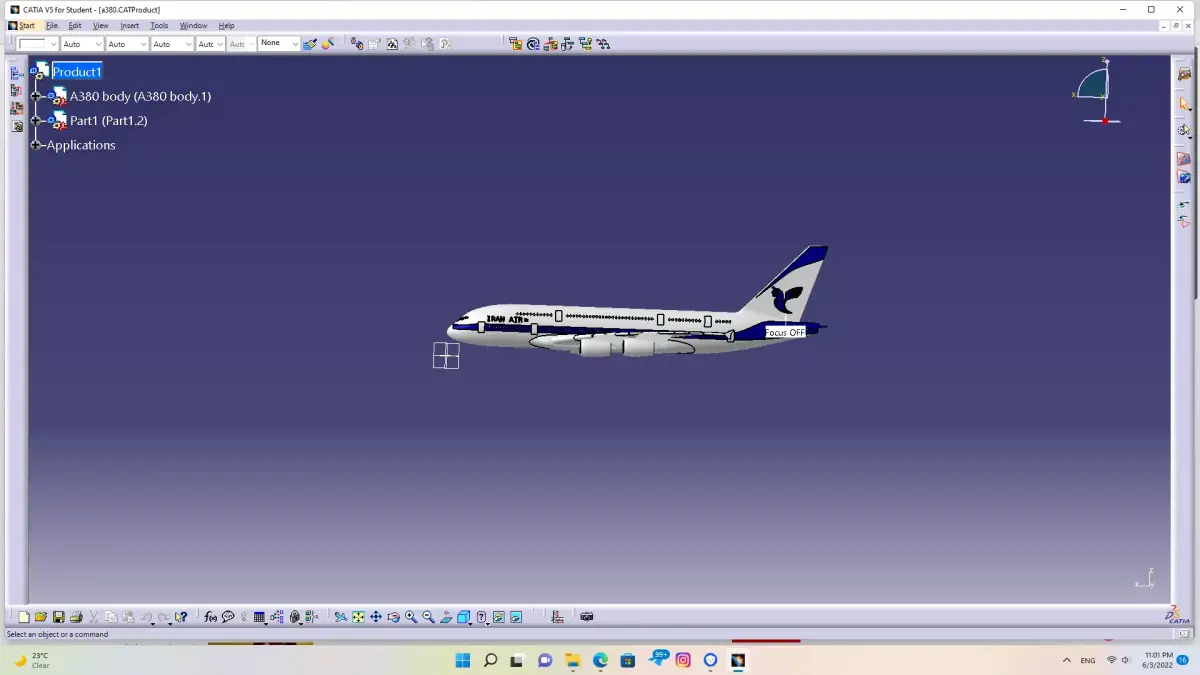1200x675 pixels.
Task: Click the Capture camera icon
Action: click(x=587, y=617)
